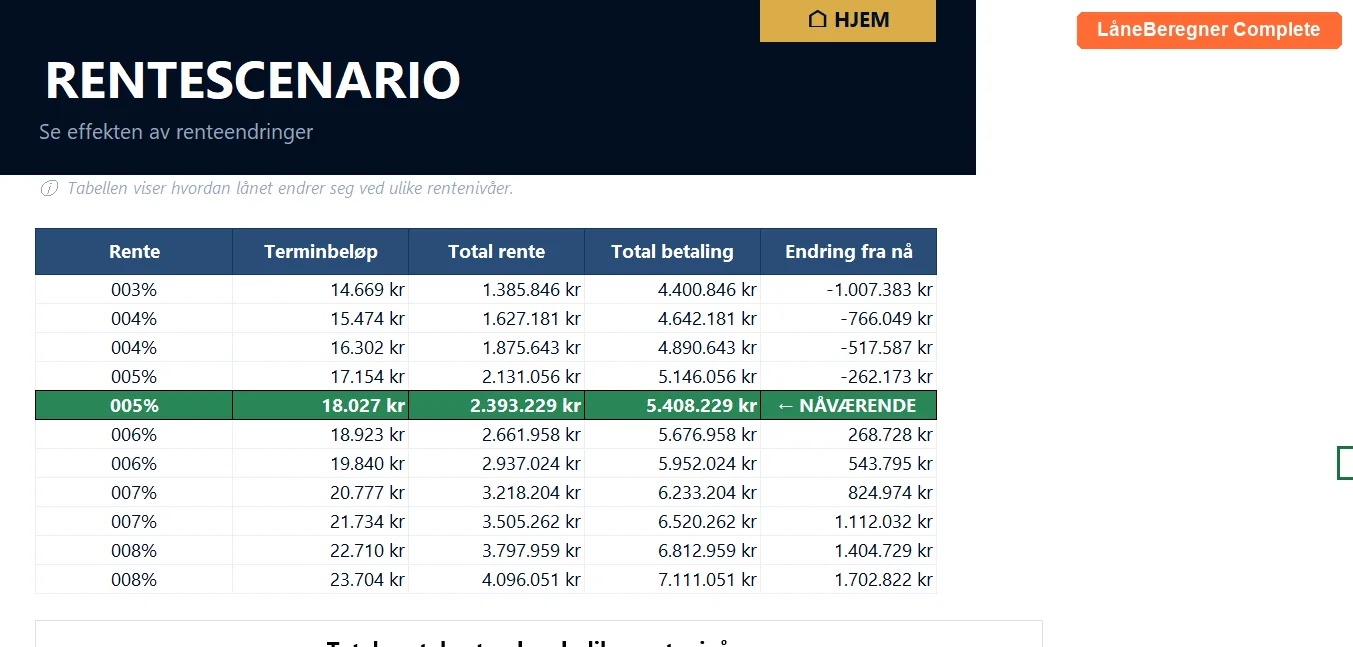This screenshot has width=1353, height=647.
Task: Click the 17.154 kr cell
Action: (x=321, y=377)
